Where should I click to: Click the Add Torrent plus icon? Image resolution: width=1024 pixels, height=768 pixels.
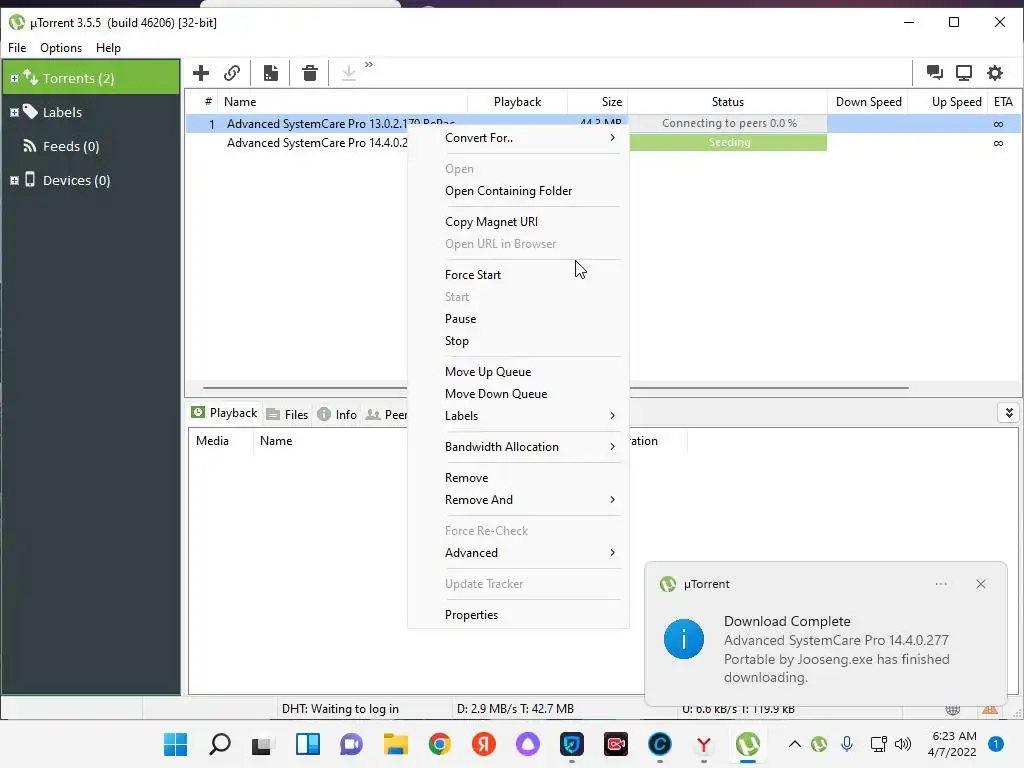(201, 72)
